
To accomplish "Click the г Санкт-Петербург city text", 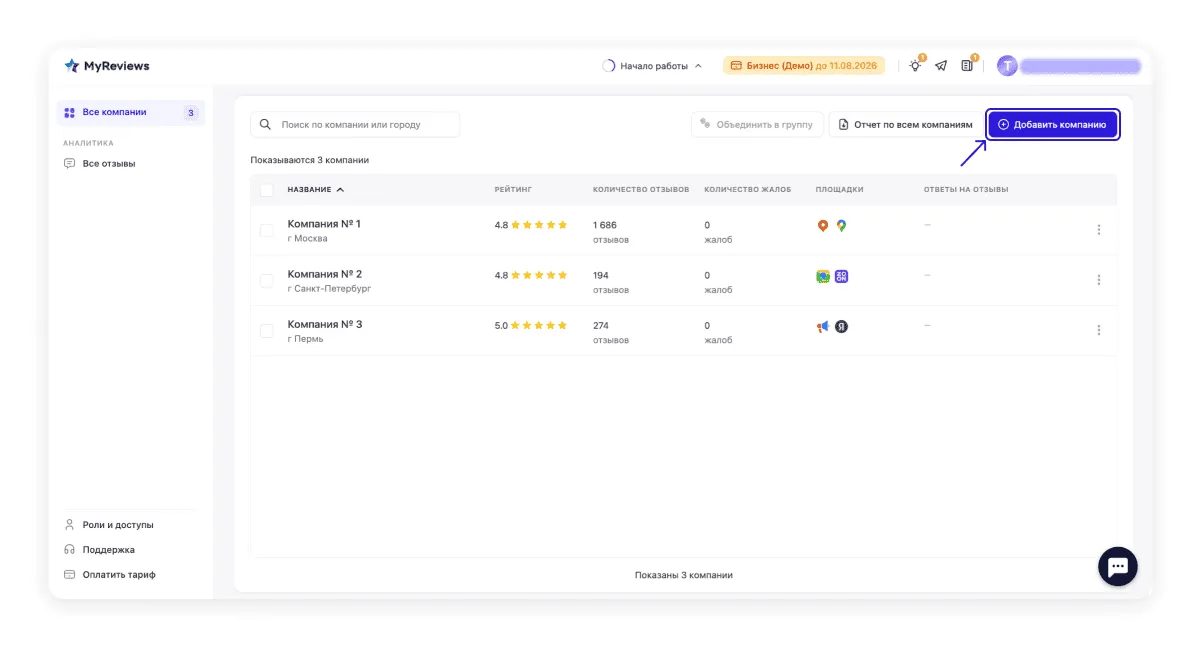I will (x=329, y=289).
